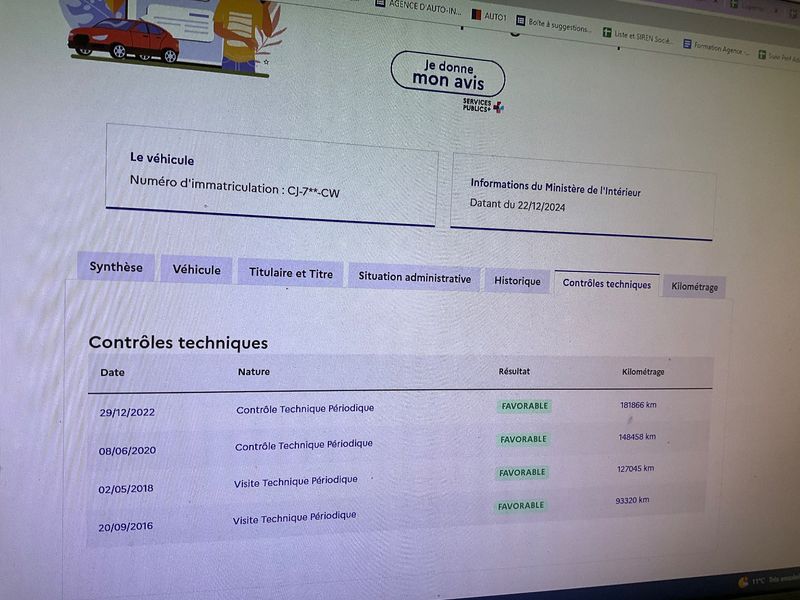Screen dimensions: 800x600
Task: Click the date 29/12/2022
Action: click(127, 412)
